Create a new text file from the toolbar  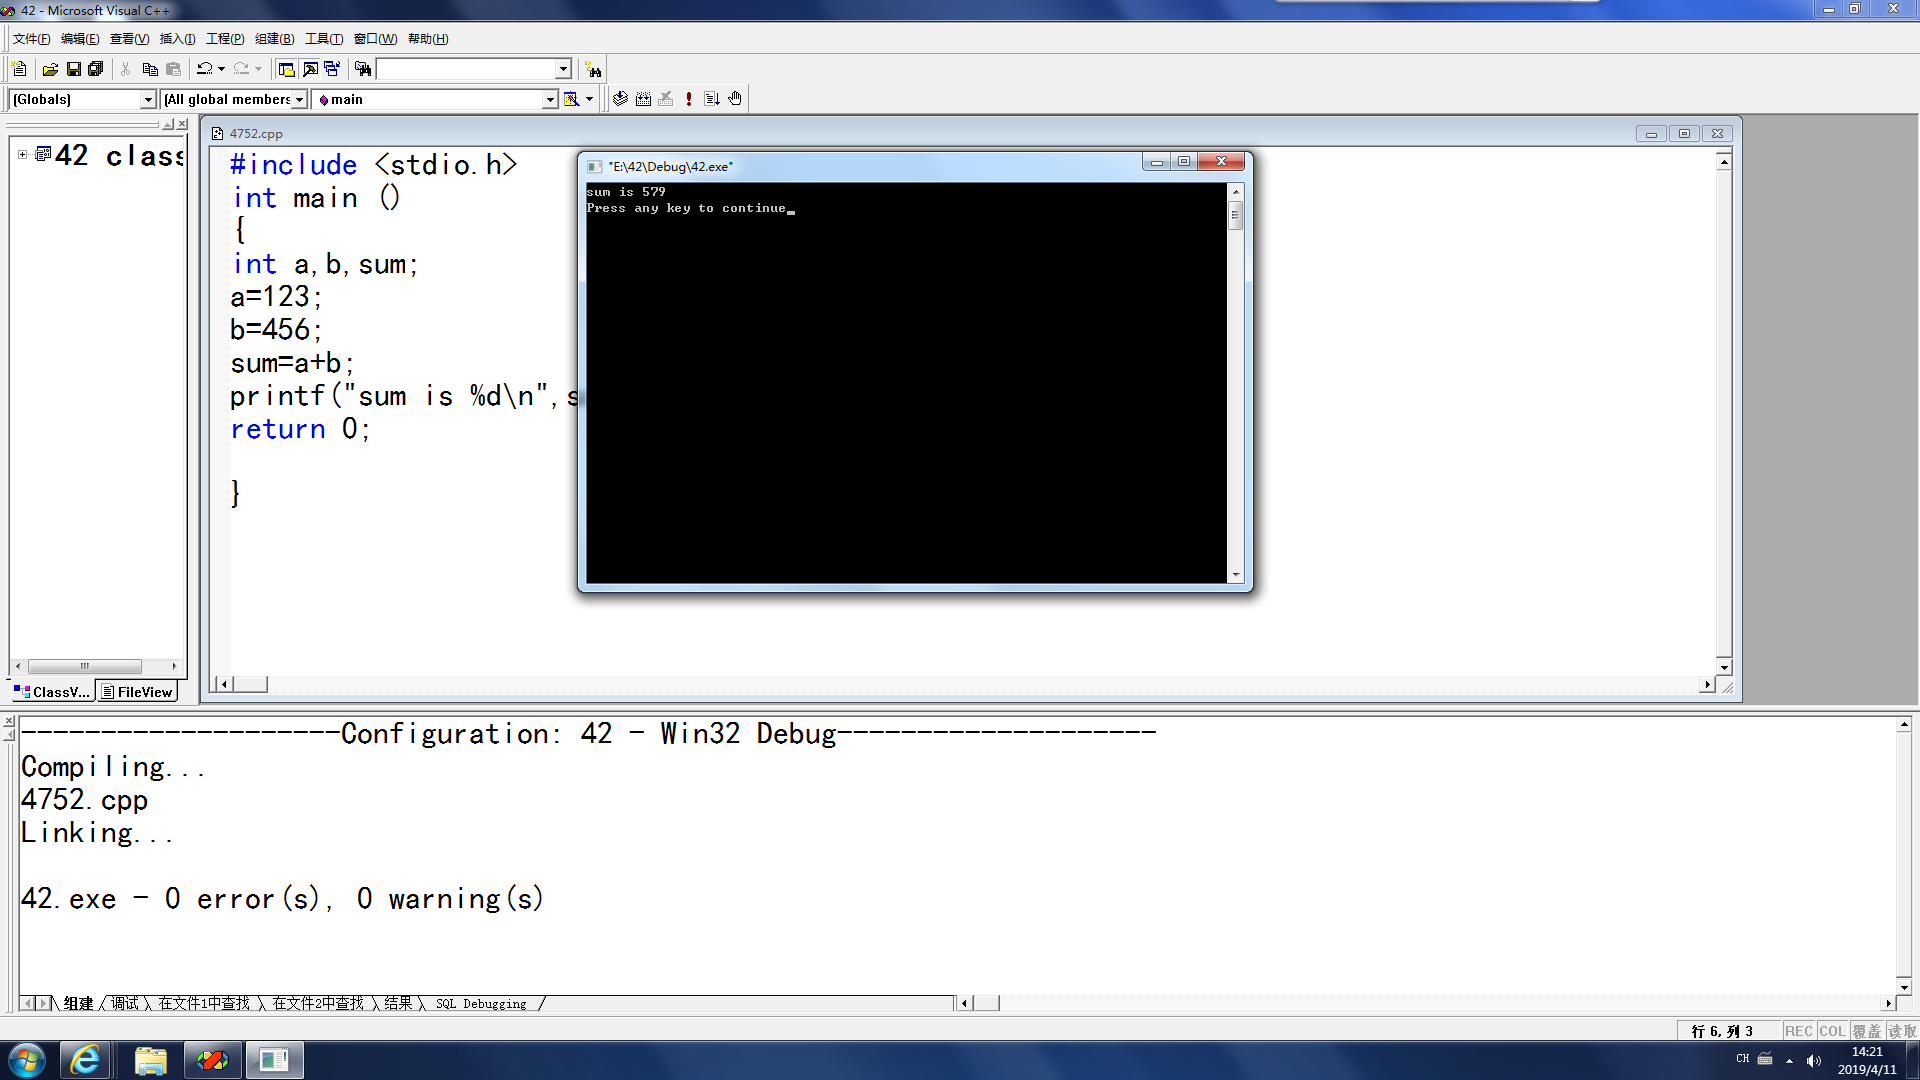pyautogui.click(x=19, y=69)
